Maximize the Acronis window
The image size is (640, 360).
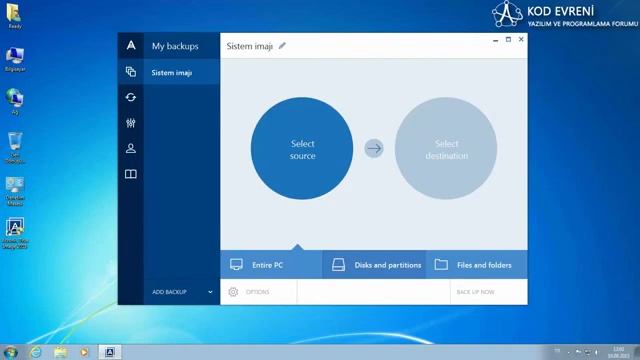[508, 40]
